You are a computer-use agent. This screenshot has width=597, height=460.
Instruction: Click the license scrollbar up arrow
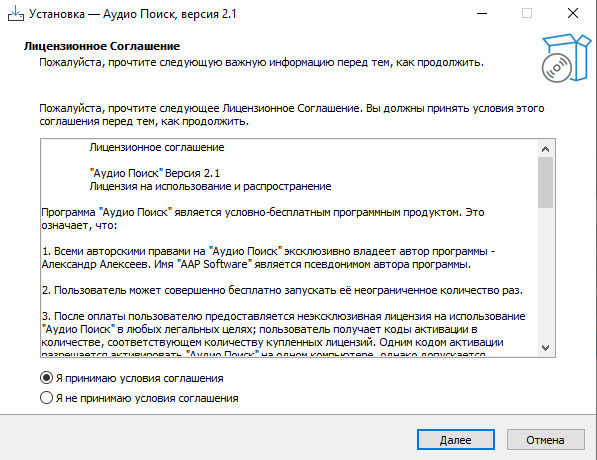[545, 149]
